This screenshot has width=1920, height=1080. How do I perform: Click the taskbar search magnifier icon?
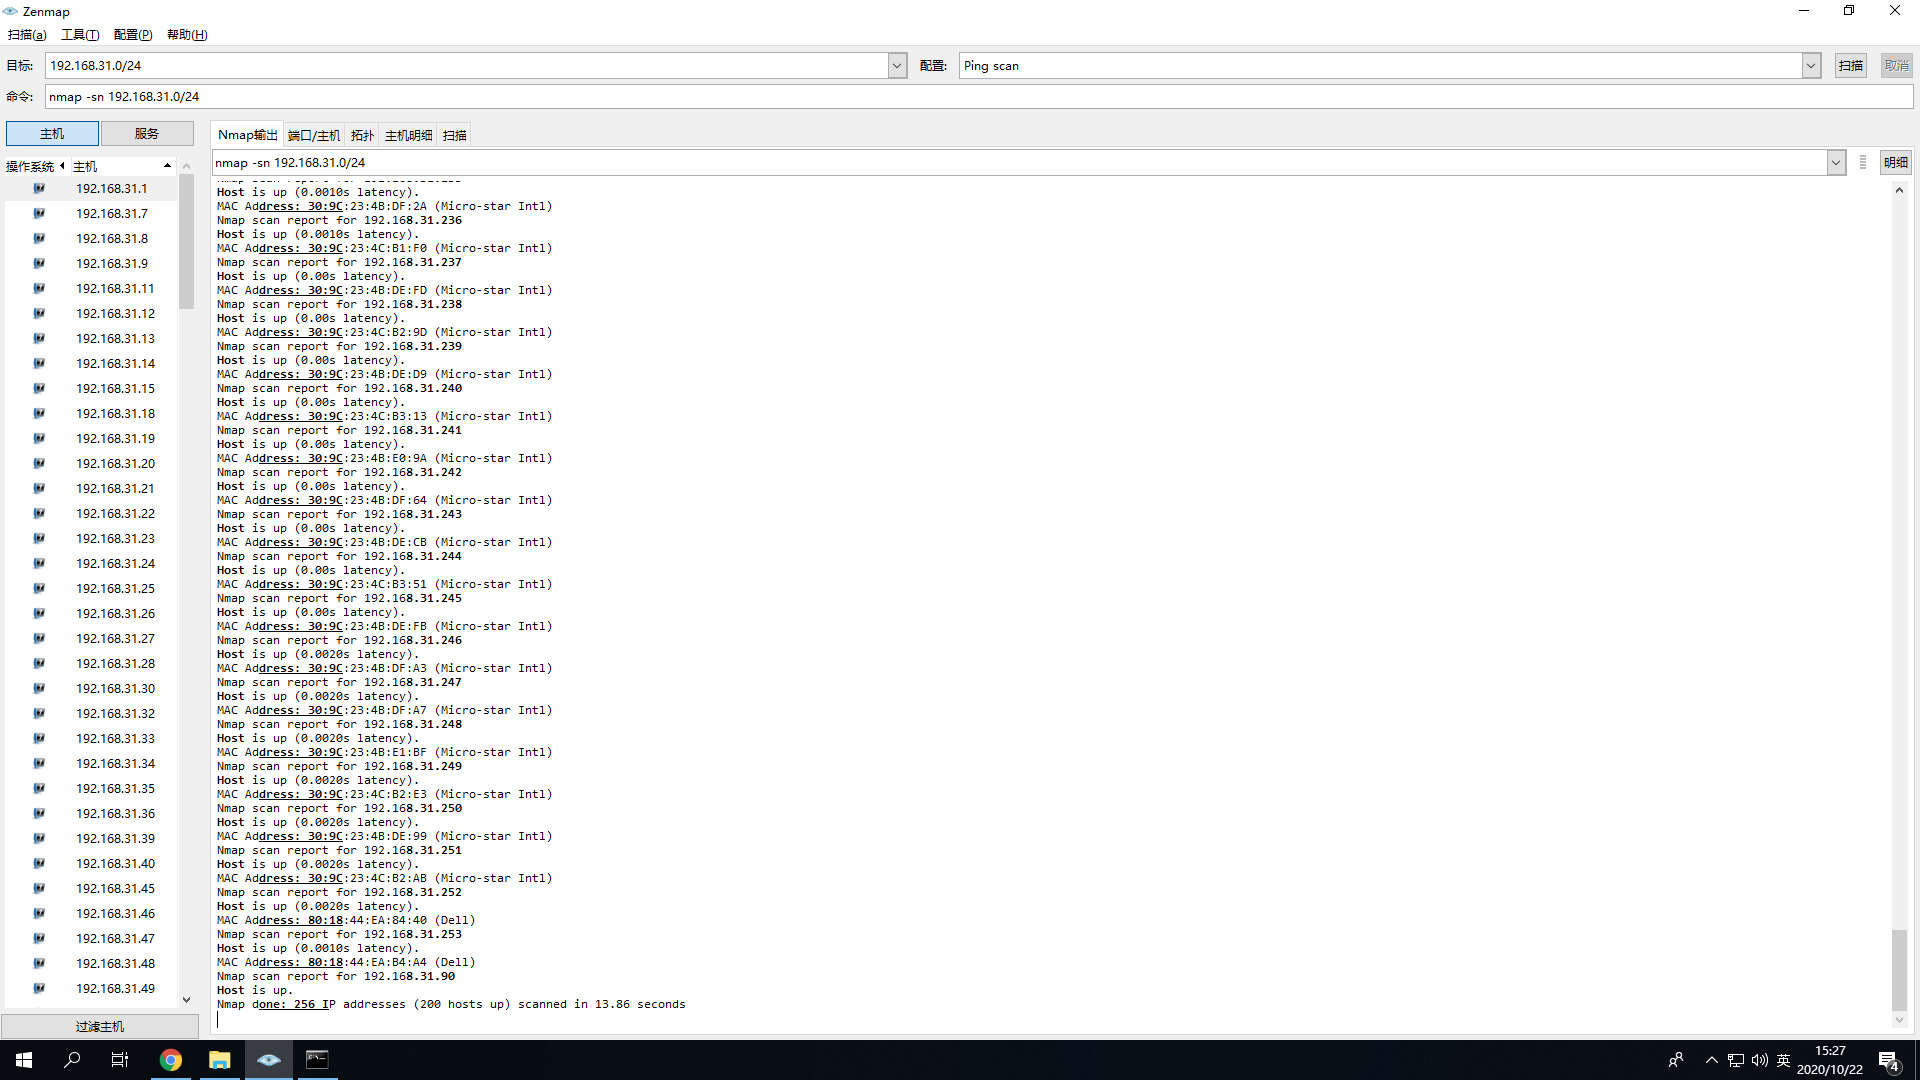[x=72, y=1060]
